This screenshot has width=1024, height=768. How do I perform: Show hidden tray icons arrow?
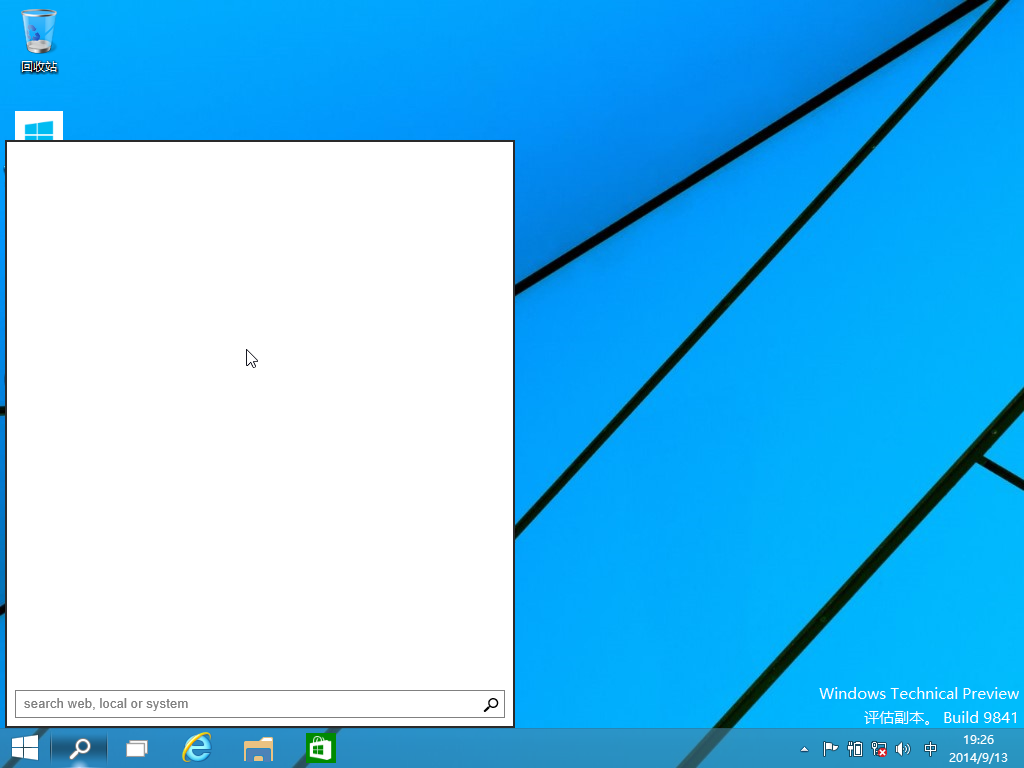tap(805, 749)
